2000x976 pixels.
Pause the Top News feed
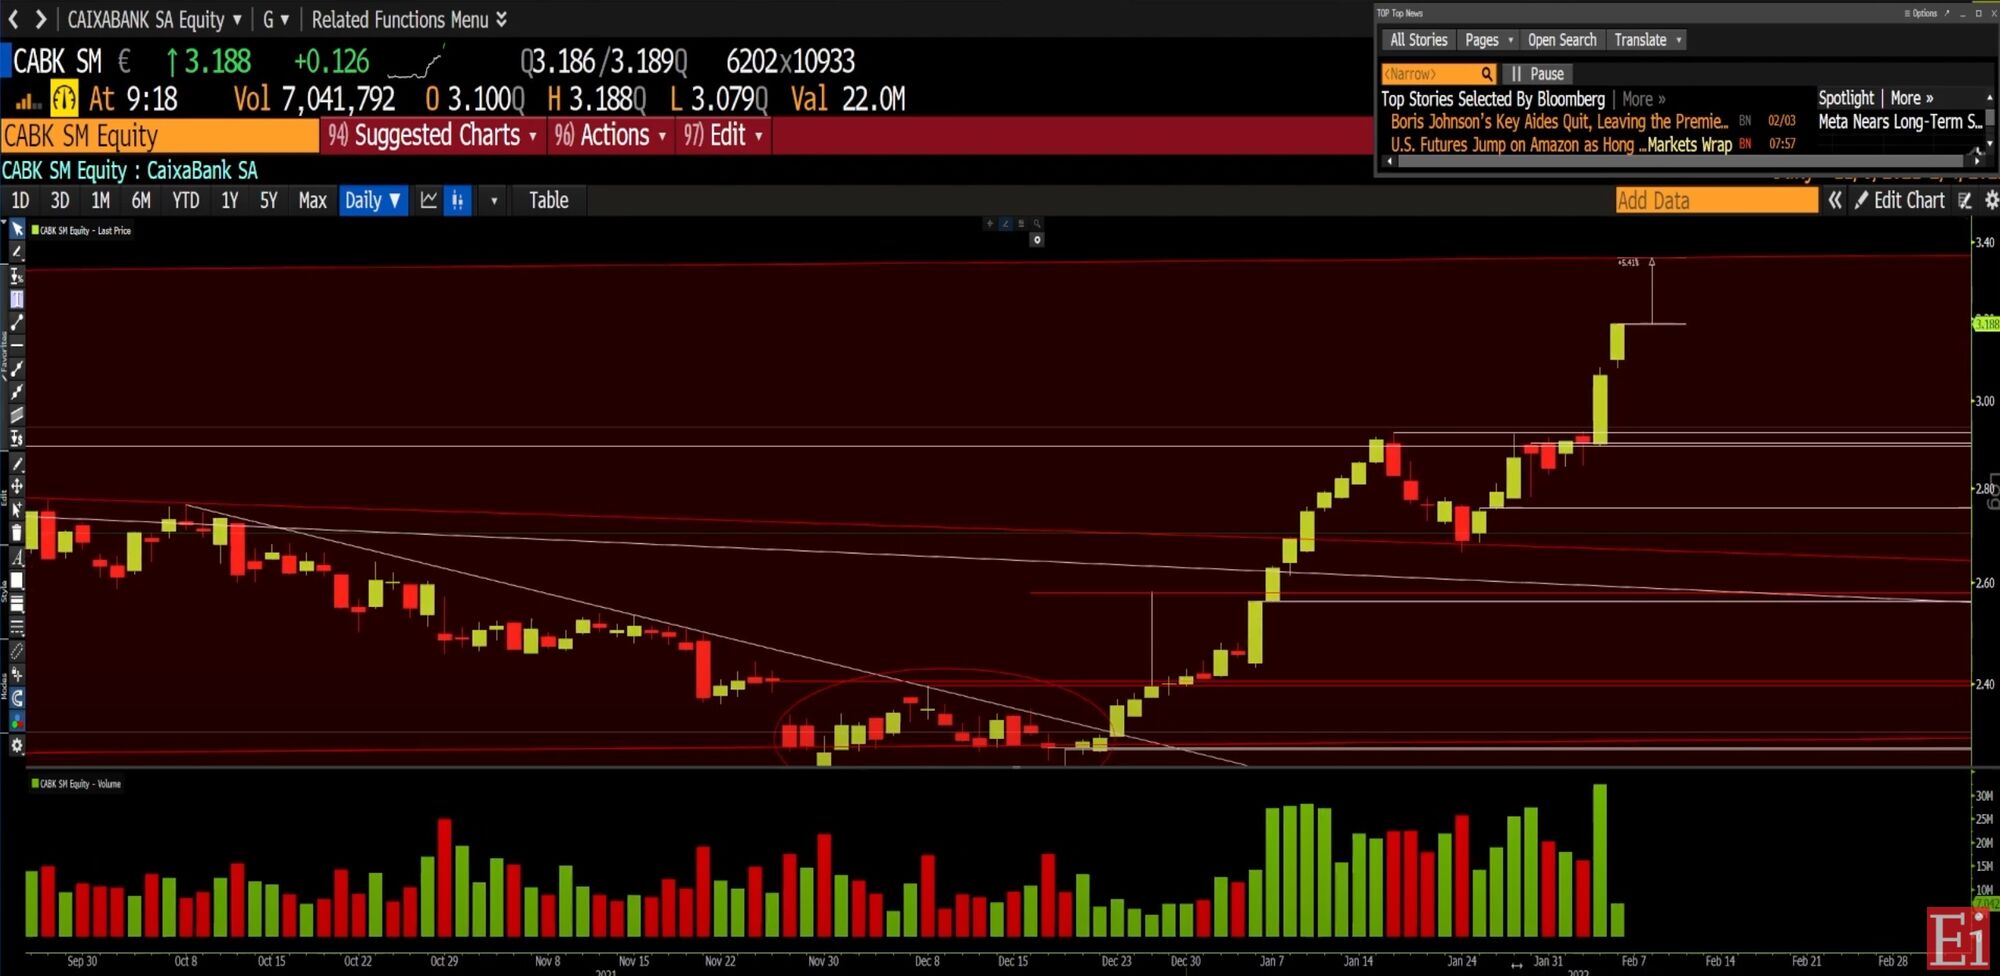point(1538,74)
